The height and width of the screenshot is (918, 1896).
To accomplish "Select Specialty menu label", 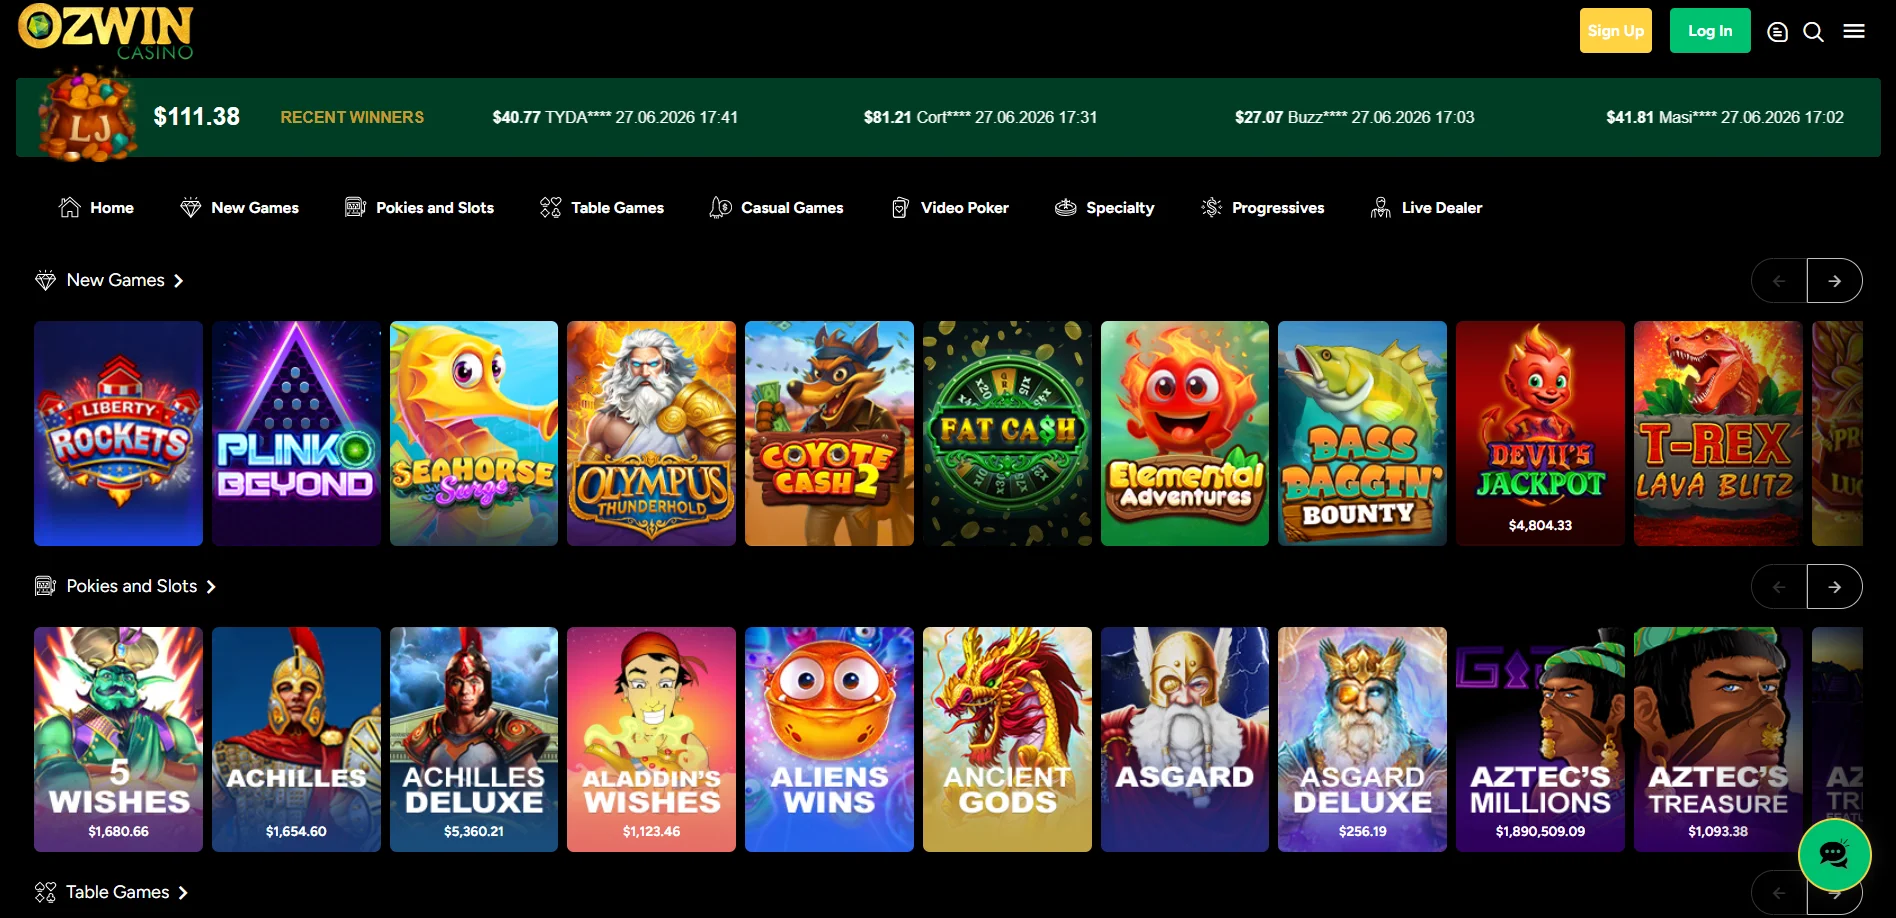I will pyautogui.click(x=1120, y=207).
